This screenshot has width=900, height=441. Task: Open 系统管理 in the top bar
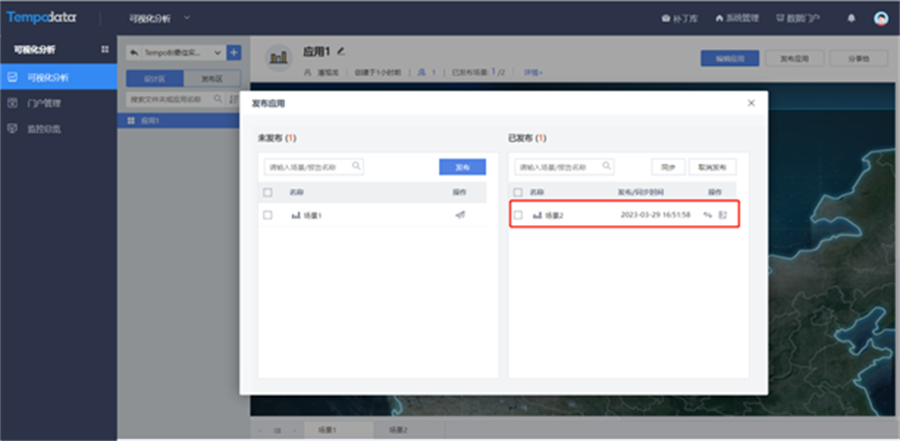point(738,18)
